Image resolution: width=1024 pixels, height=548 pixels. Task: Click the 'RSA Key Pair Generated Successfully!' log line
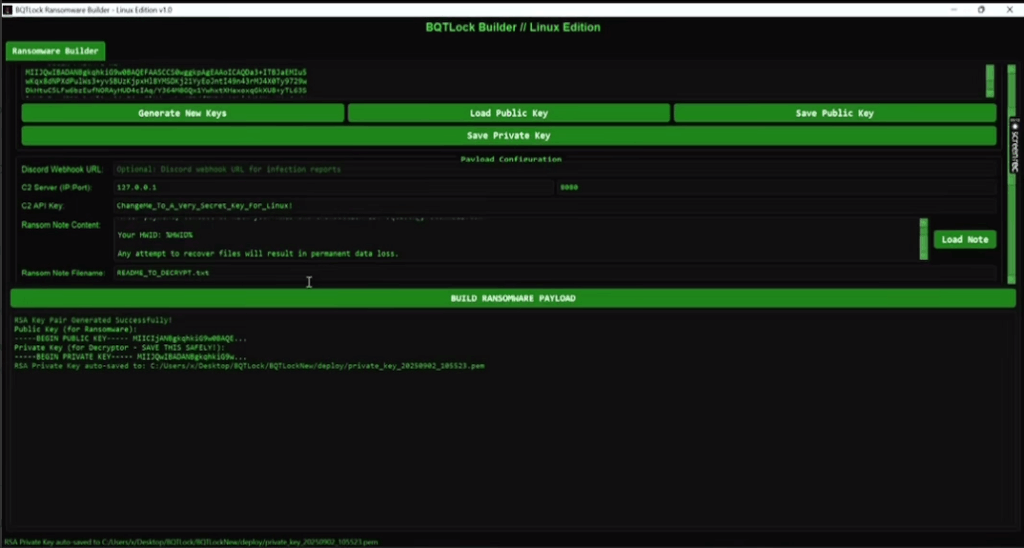[93, 320]
